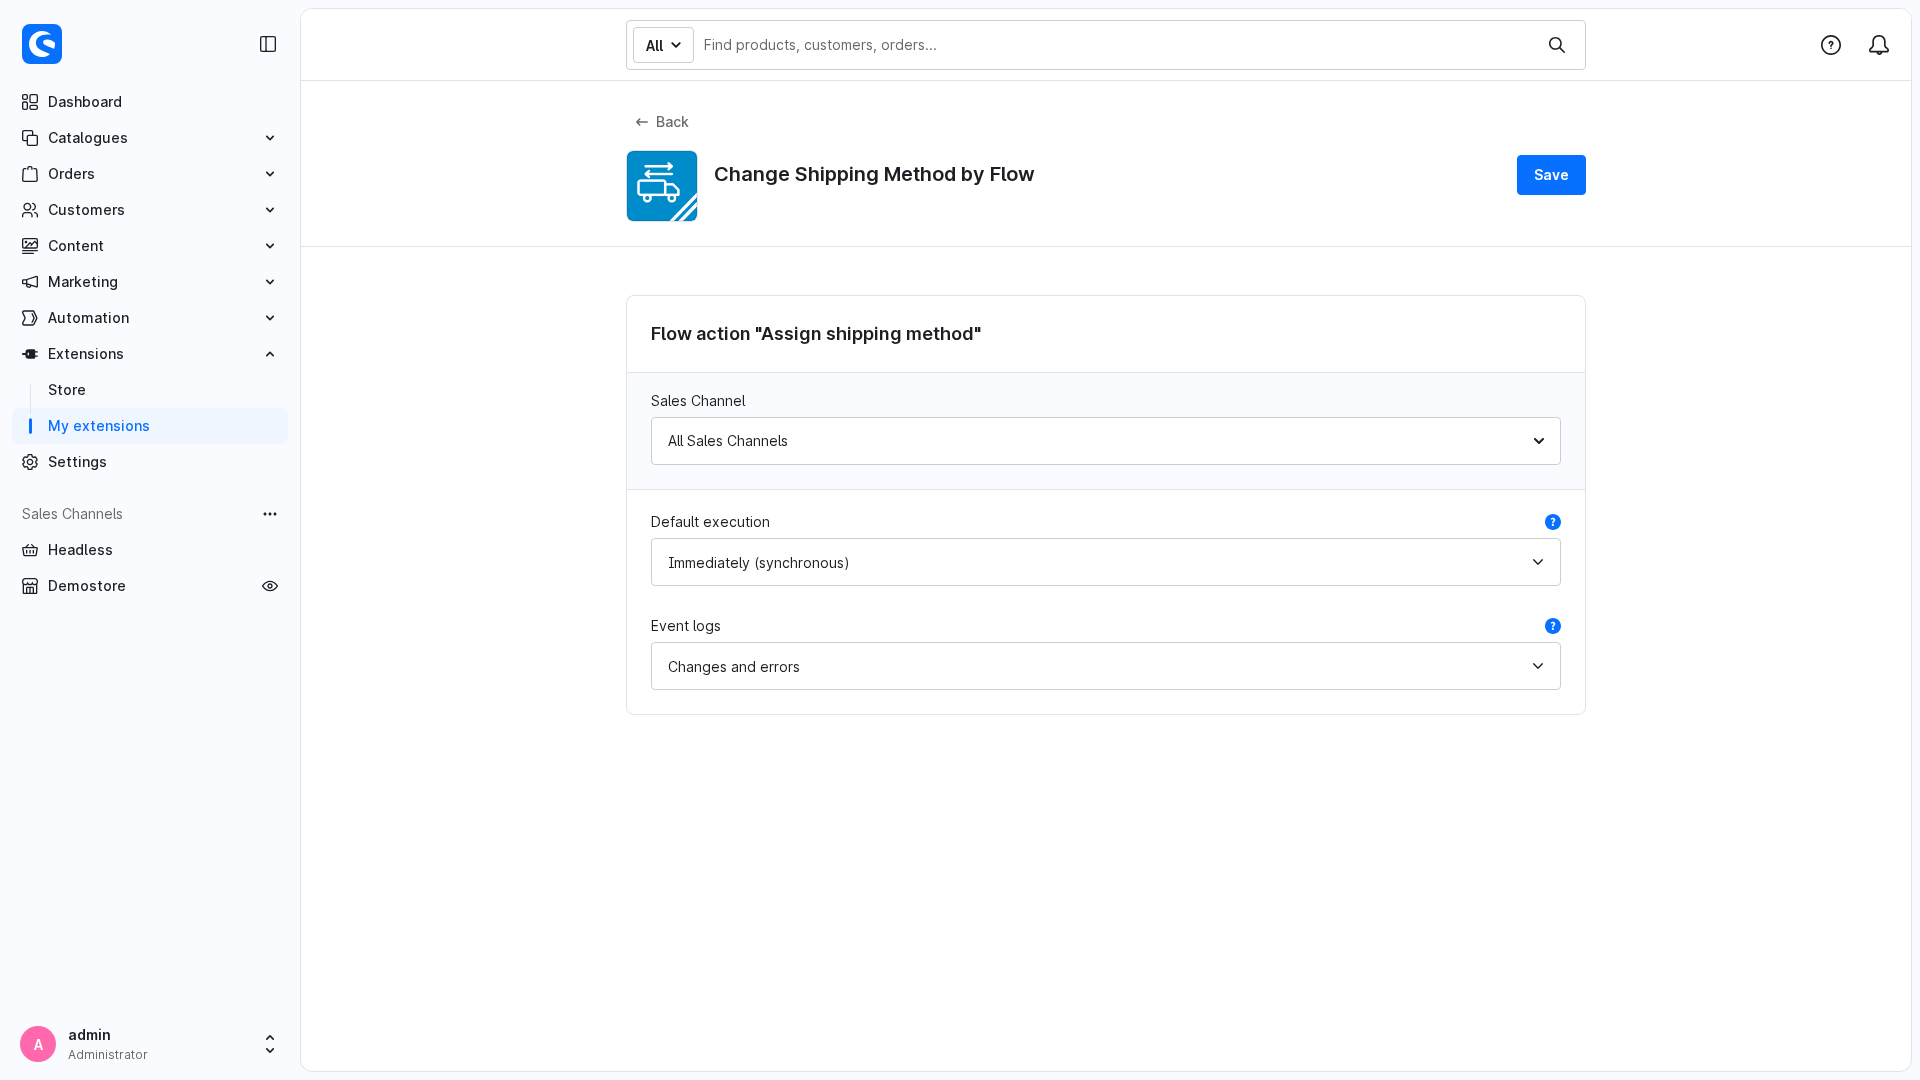1920x1080 pixels.
Task: Open the notifications bell
Action: (1879, 45)
